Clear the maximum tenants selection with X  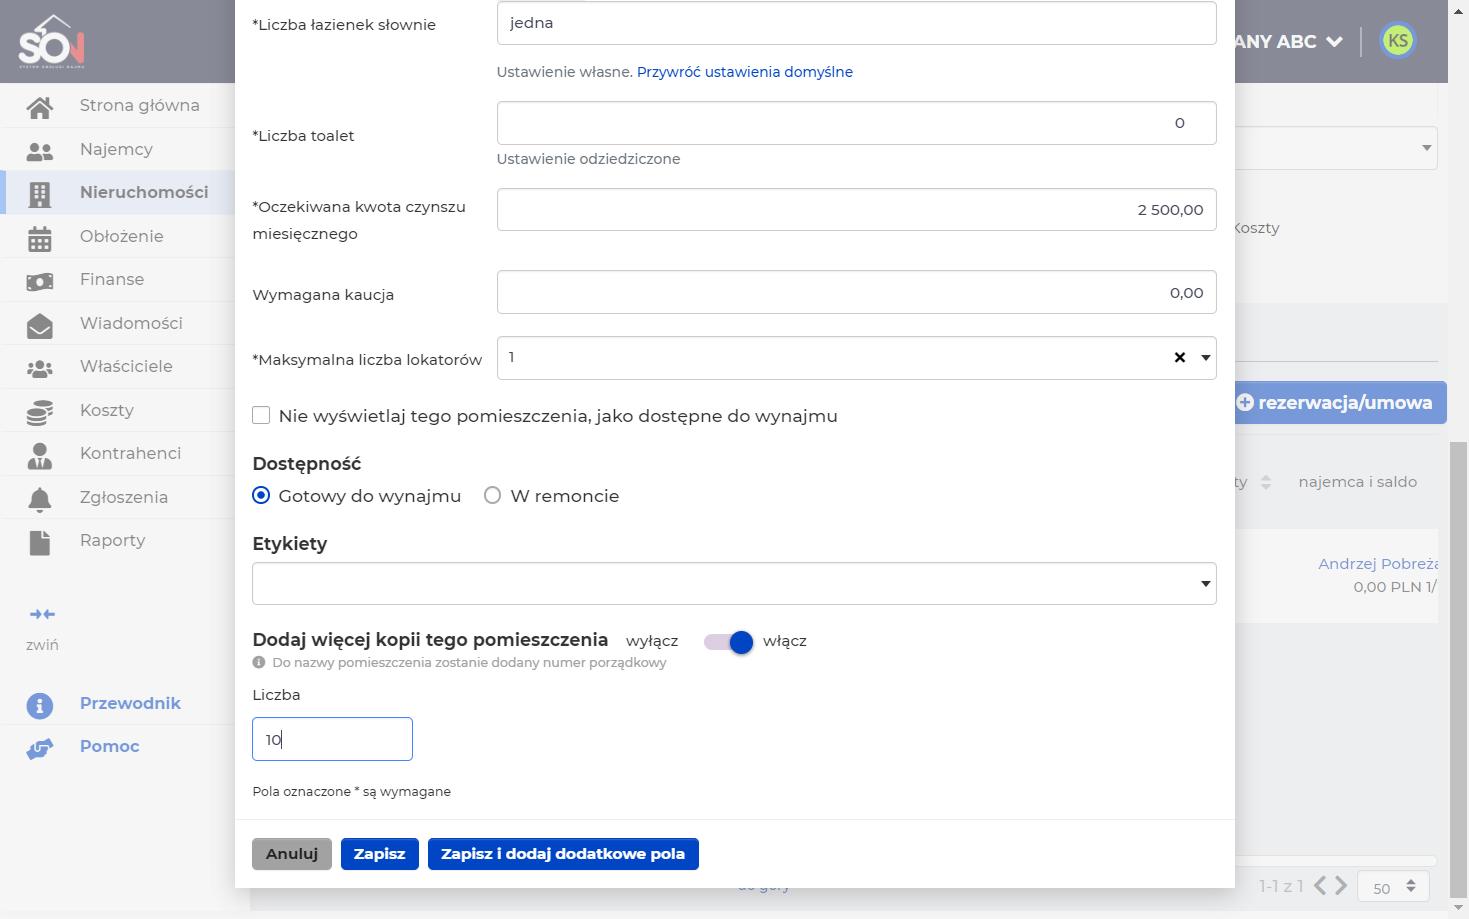[x=1180, y=358]
